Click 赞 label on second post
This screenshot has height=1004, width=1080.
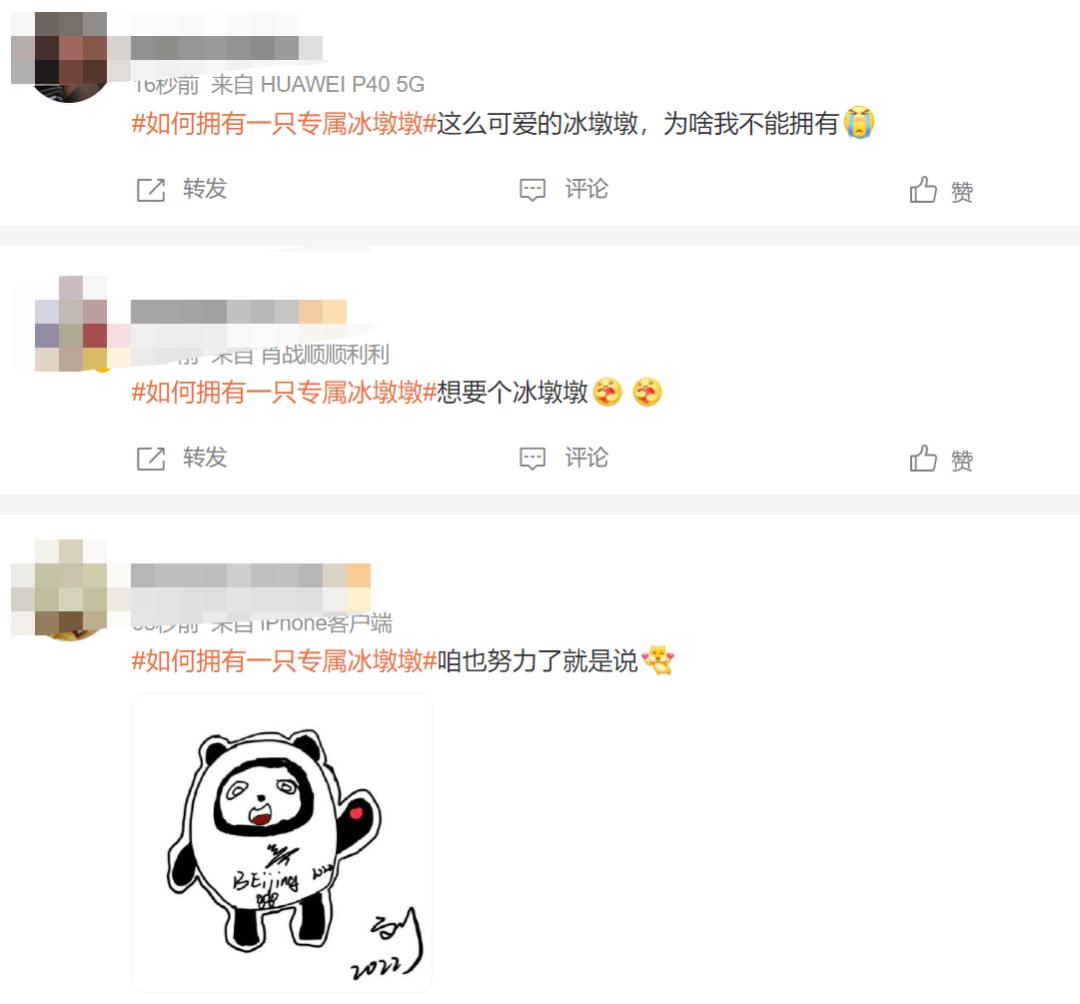[962, 460]
